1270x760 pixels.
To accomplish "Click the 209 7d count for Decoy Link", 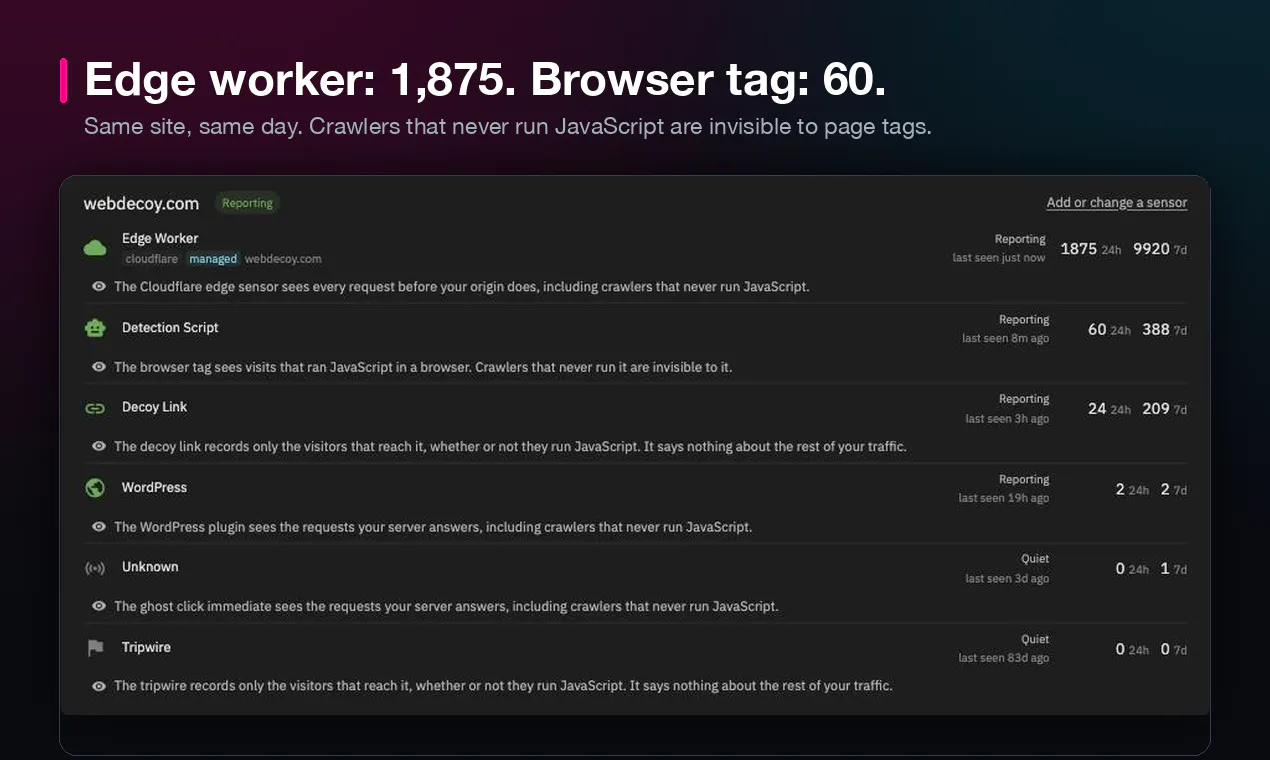I will 1165,409.
